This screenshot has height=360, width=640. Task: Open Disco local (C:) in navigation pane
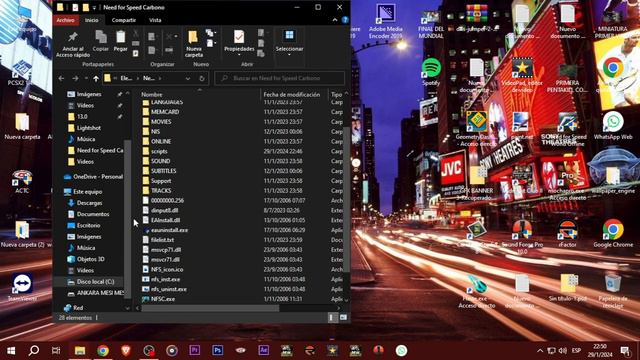click(95, 282)
